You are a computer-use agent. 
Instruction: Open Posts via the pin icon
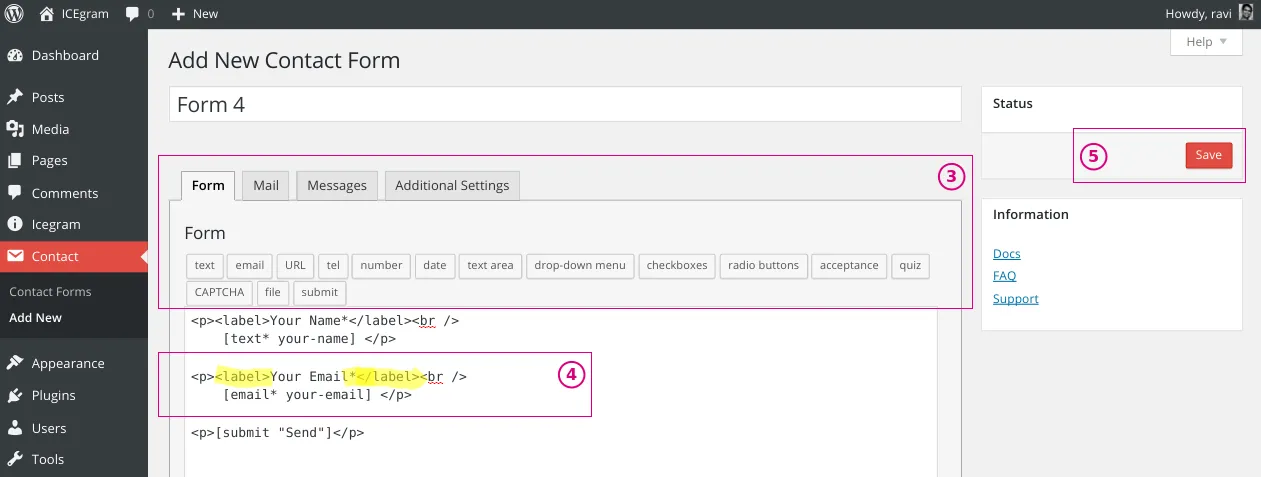[x=15, y=97]
